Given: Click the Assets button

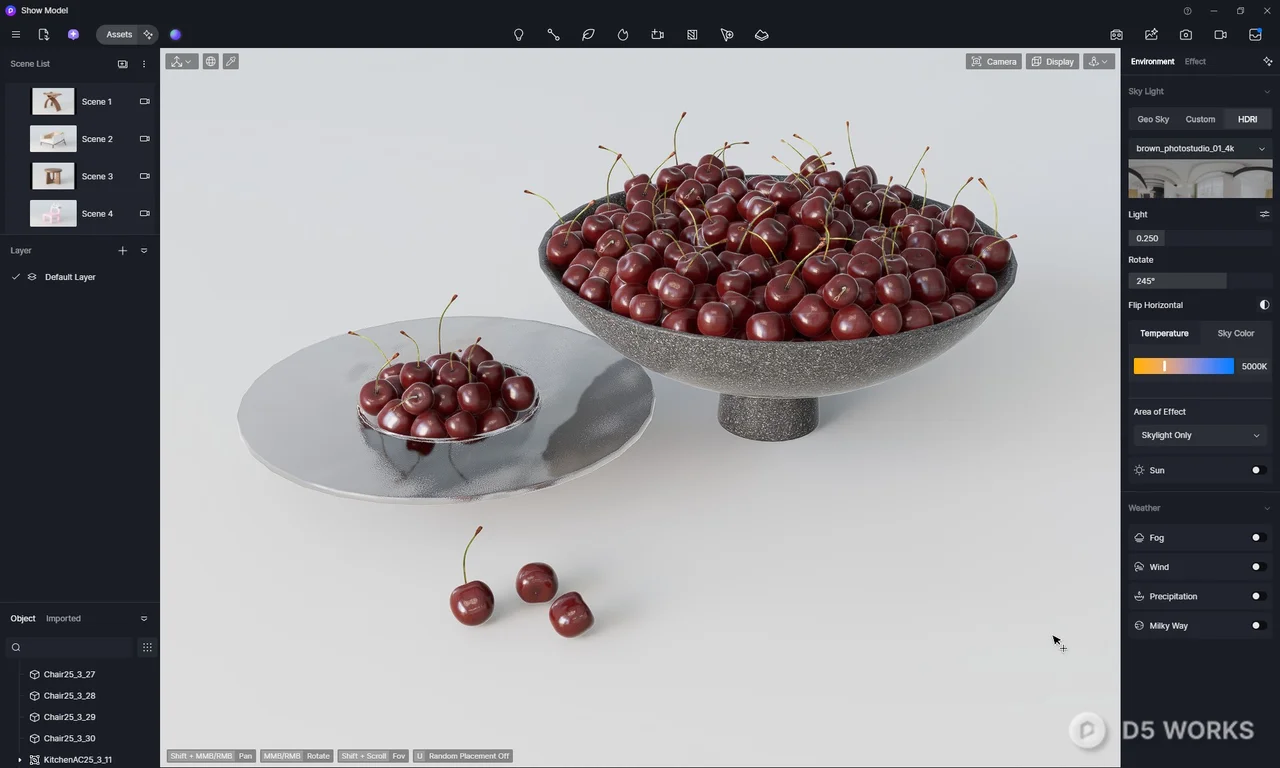Looking at the screenshot, I should [x=119, y=34].
